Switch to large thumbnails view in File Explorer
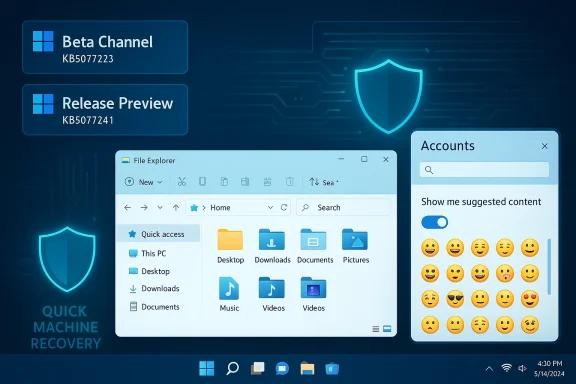 pyautogui.click(x=387, y=329)
